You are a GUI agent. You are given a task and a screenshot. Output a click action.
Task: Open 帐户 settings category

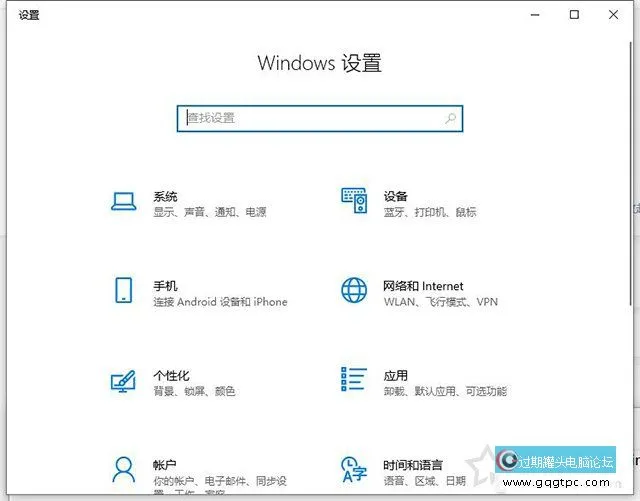tap(164, 465)
